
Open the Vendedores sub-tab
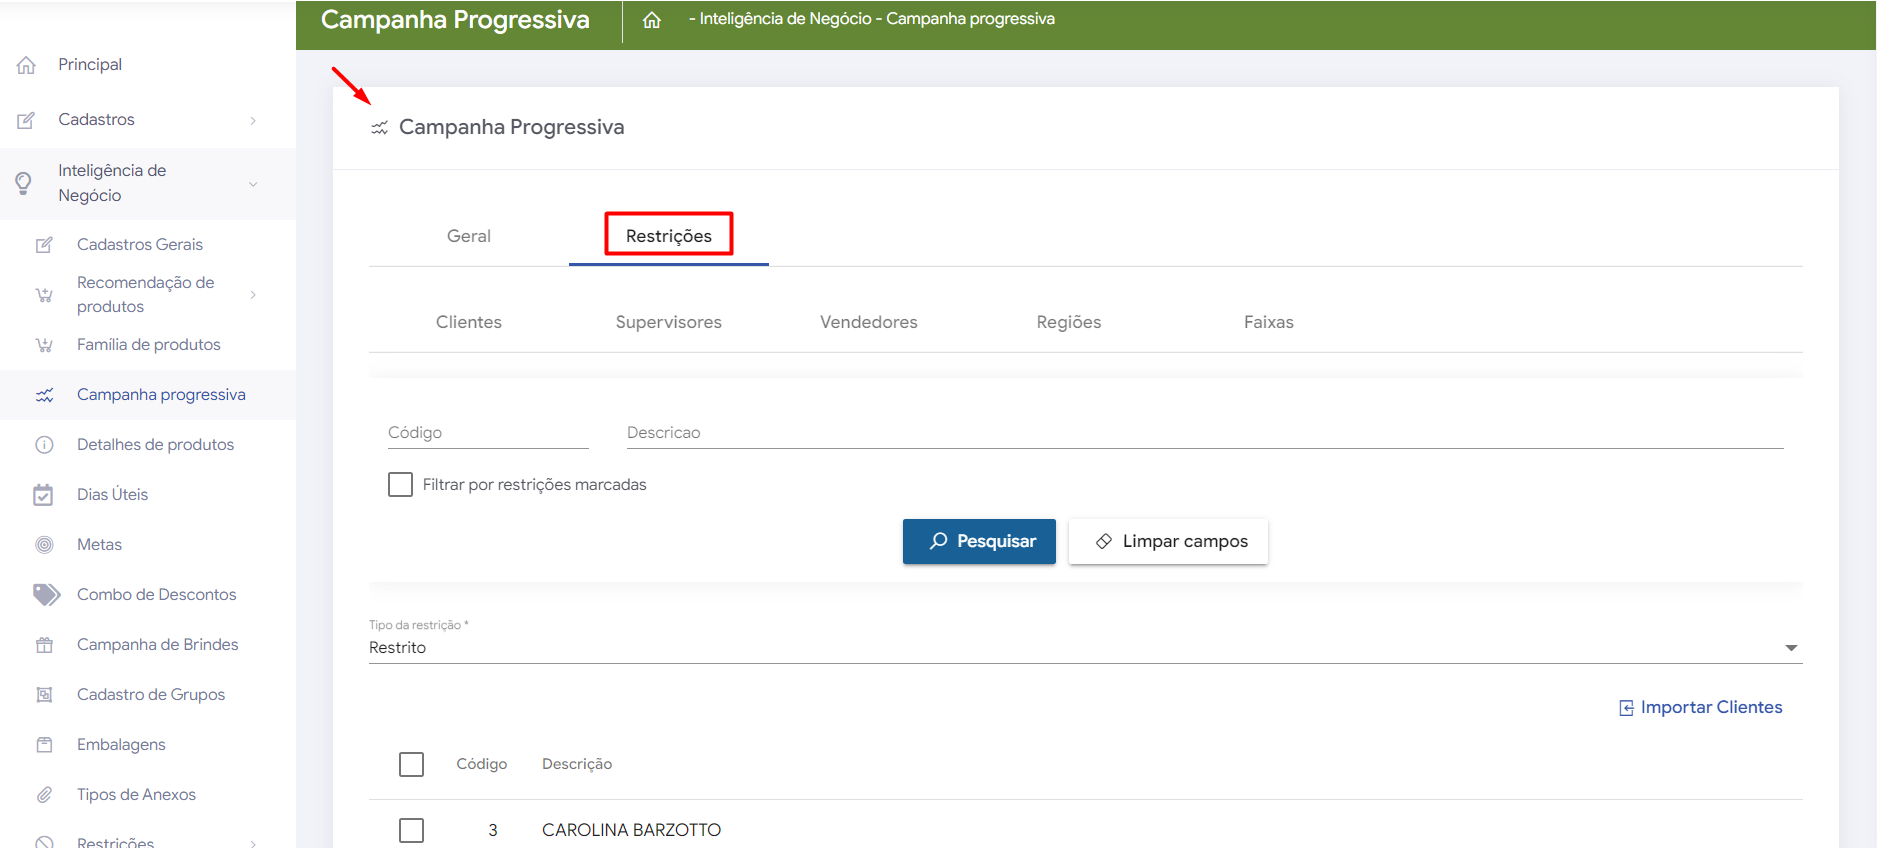point(868,323)
